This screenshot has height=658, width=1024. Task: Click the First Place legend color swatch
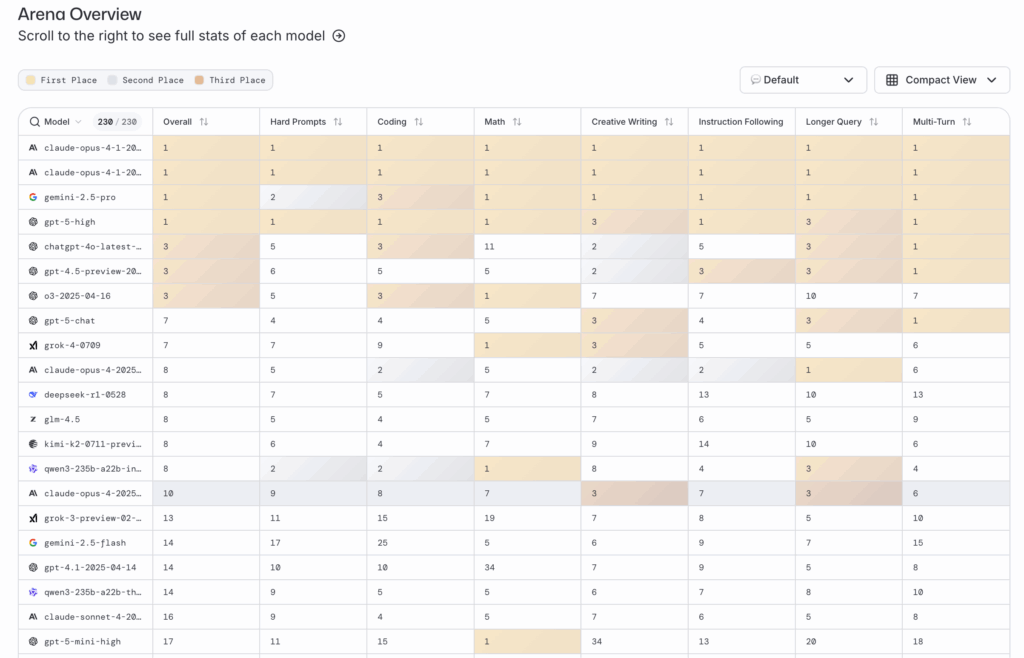[x=31, y=80]
